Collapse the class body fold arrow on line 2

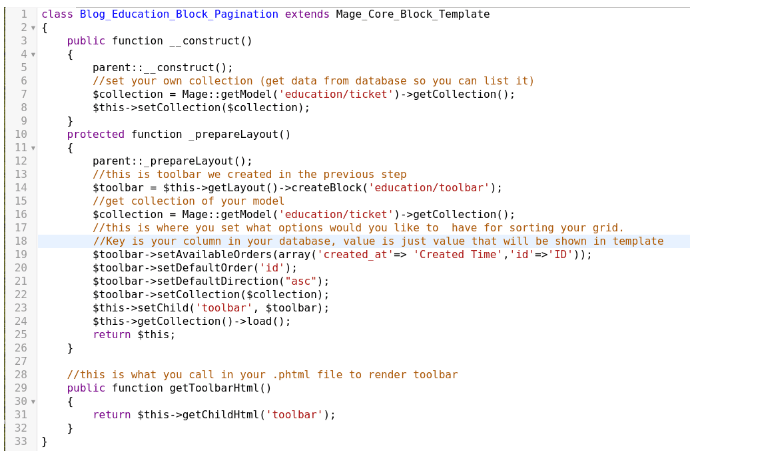(x=33, y=28)
